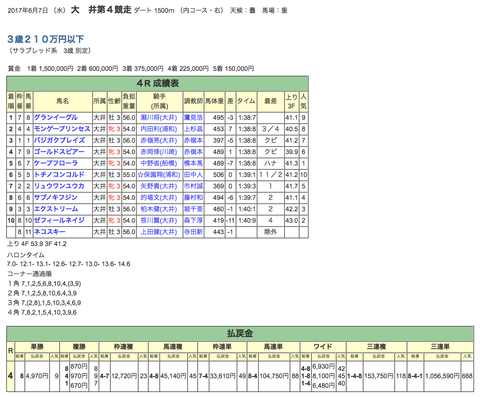
Task: Open jockey link 的場文(大井)
Action: click(x=159, y=198)
